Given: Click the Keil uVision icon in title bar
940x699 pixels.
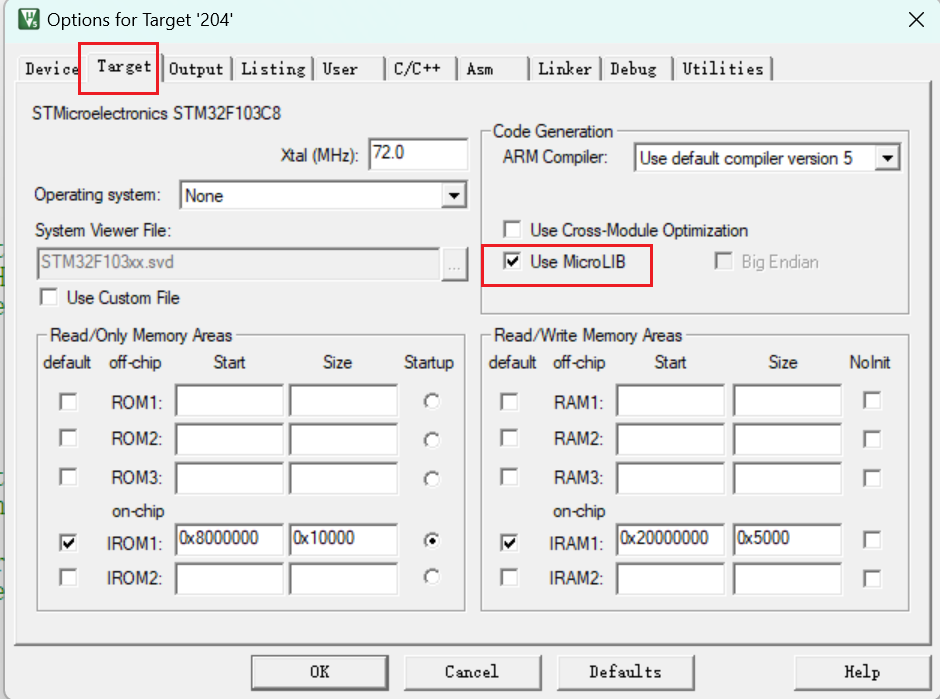Looking at the screenshot, I should (28, 19).
